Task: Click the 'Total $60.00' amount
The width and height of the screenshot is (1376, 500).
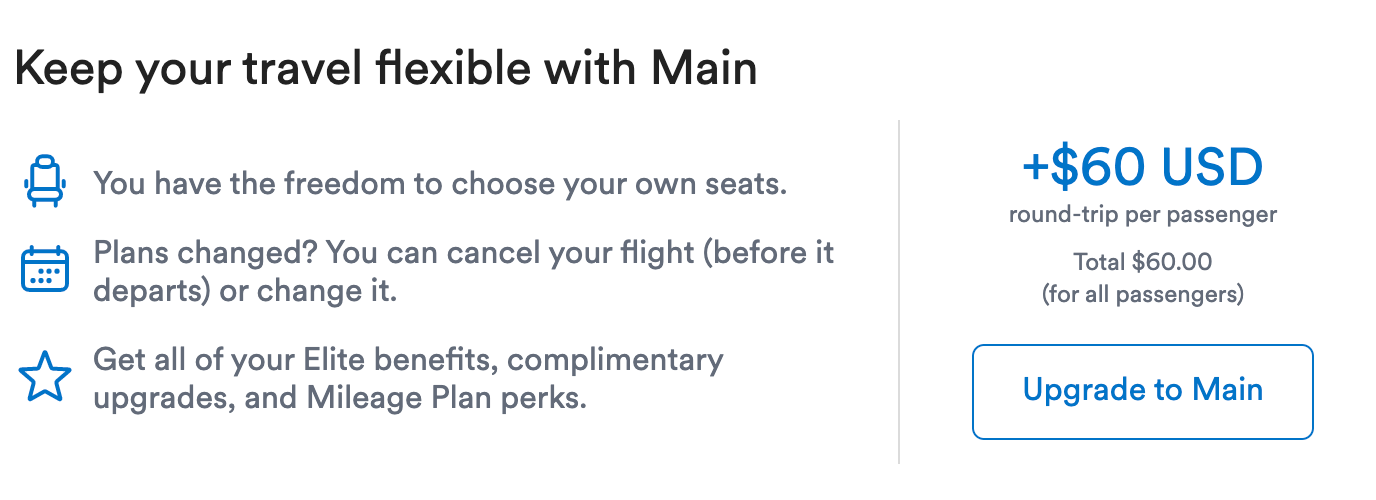Action: (1142, 262)
